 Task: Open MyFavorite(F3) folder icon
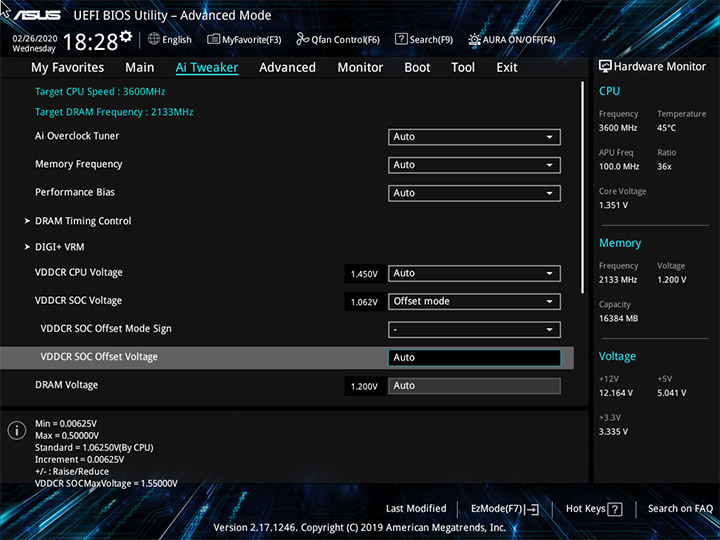(x=213, y=39)
